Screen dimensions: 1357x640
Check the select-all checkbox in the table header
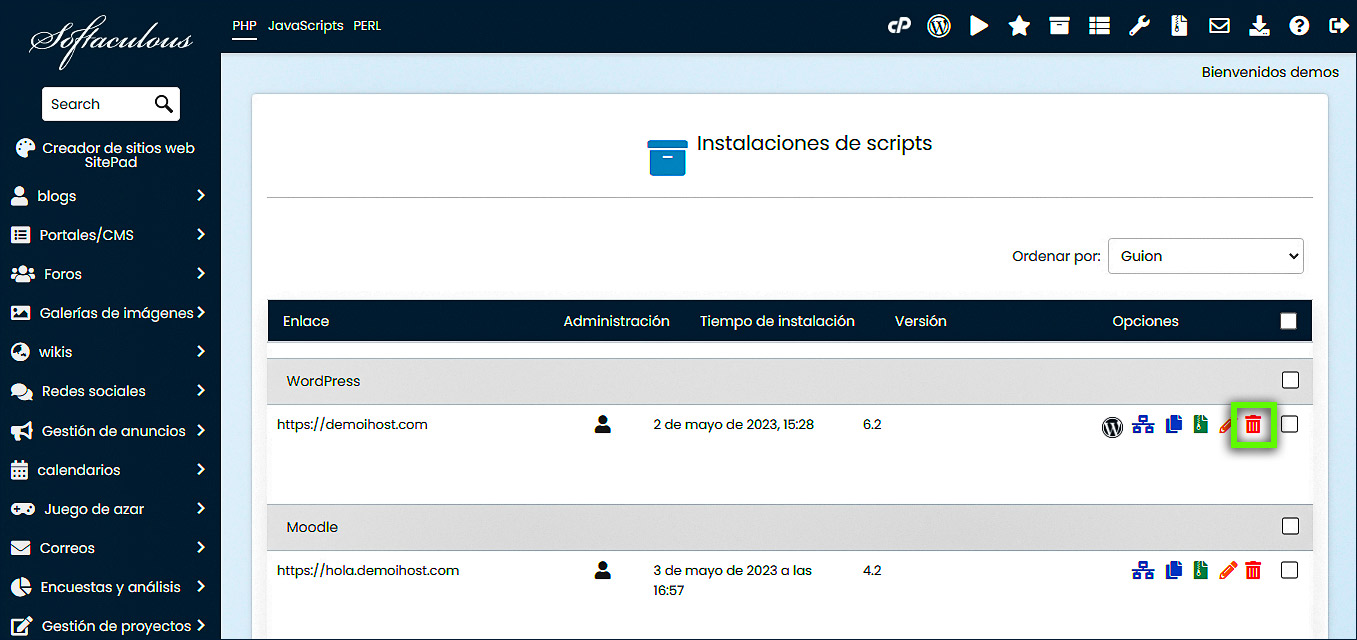click(1288, 320)
